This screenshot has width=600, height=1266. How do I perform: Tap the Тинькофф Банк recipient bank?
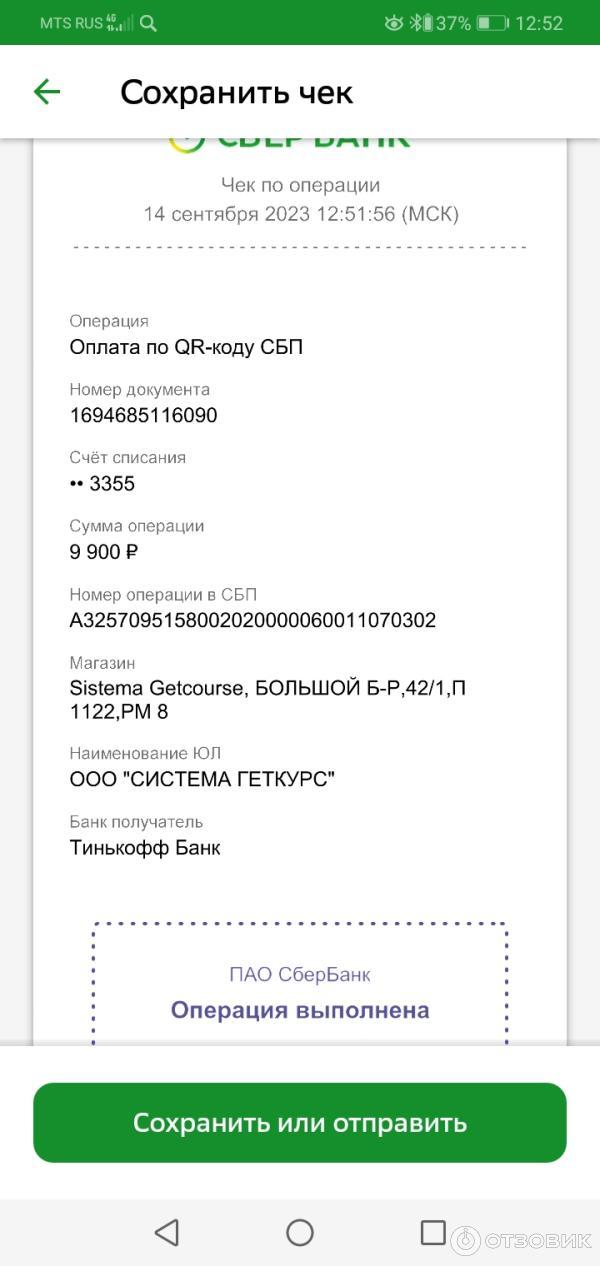145,848
